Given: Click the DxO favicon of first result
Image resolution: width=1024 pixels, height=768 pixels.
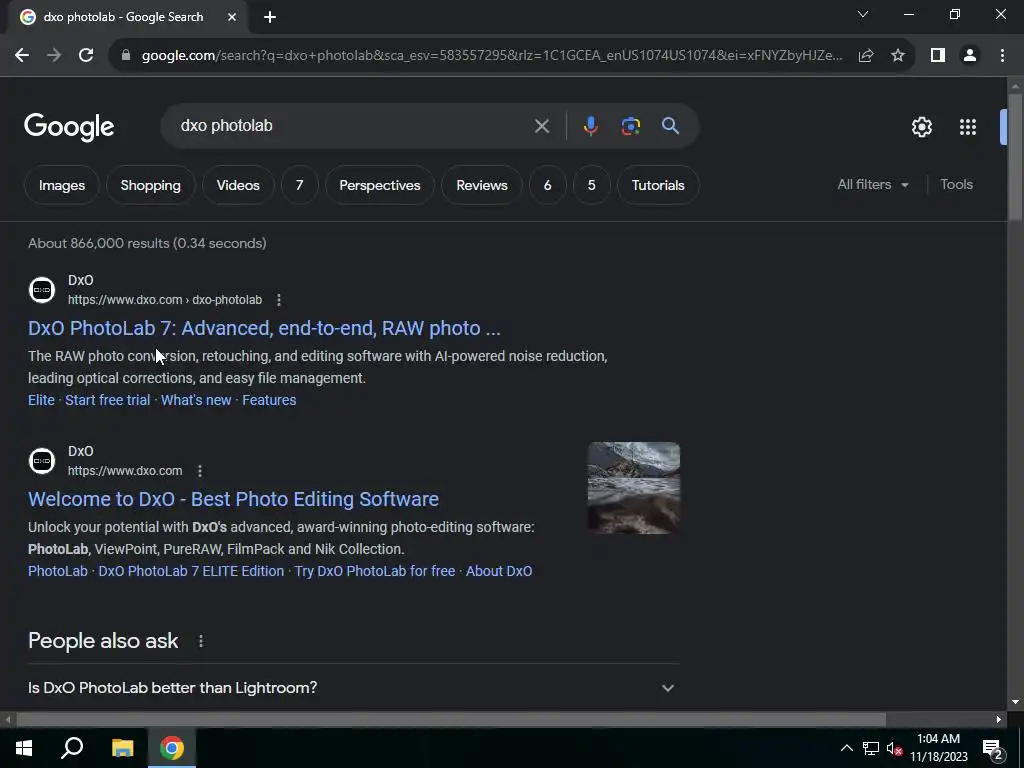Looking at the screenshot, I should click(42, 290).
